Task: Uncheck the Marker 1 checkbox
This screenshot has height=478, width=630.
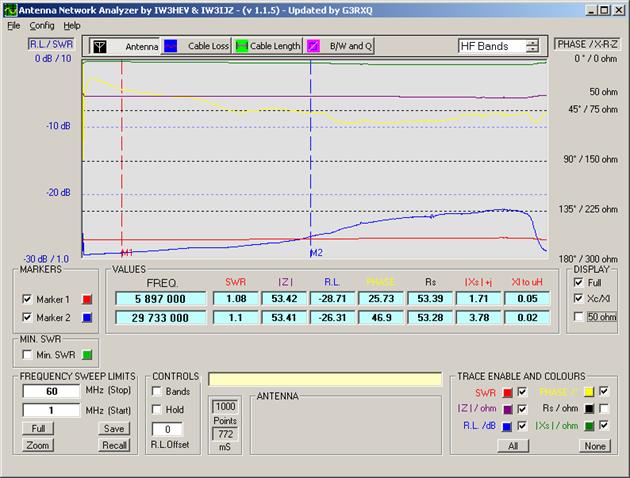Action: 27,299
